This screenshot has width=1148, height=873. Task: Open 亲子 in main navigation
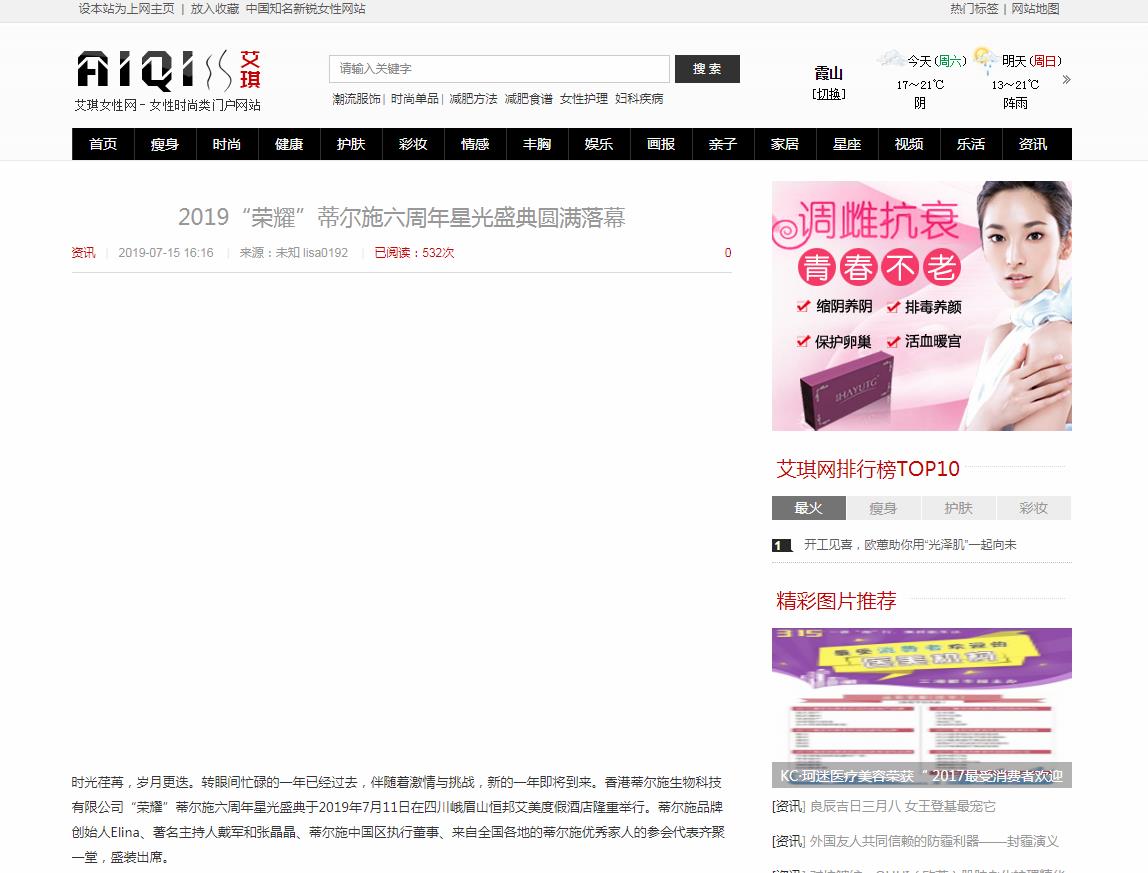click(x=723, y=144)
